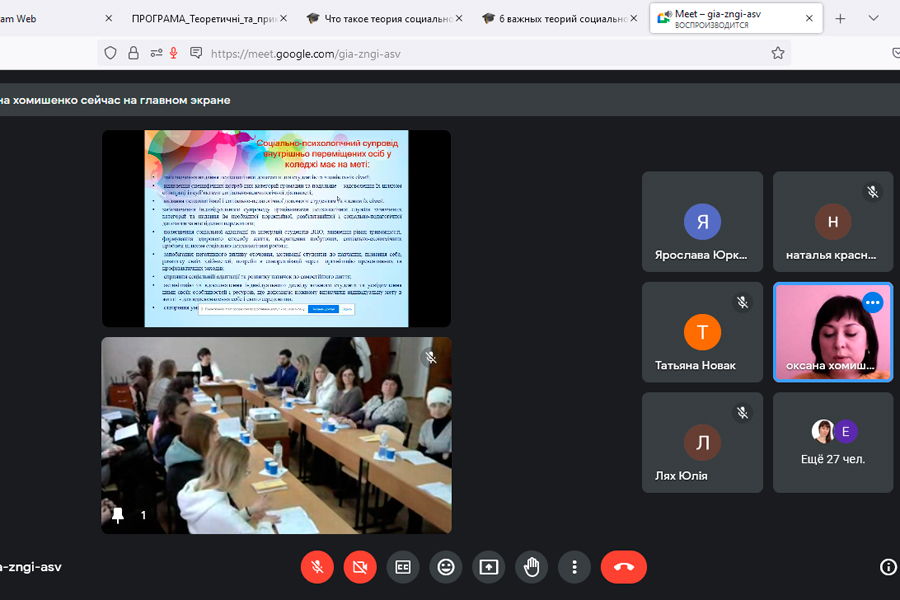Open a new browser tab
This screenshot has height=600, width=900.
840,18
